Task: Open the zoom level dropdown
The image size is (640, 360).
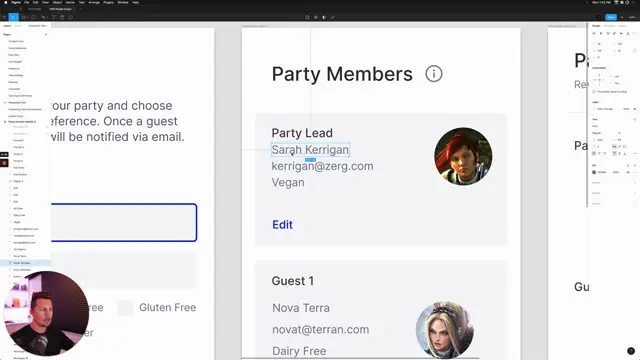Action: pyautogui.click(x=632, y=17)
